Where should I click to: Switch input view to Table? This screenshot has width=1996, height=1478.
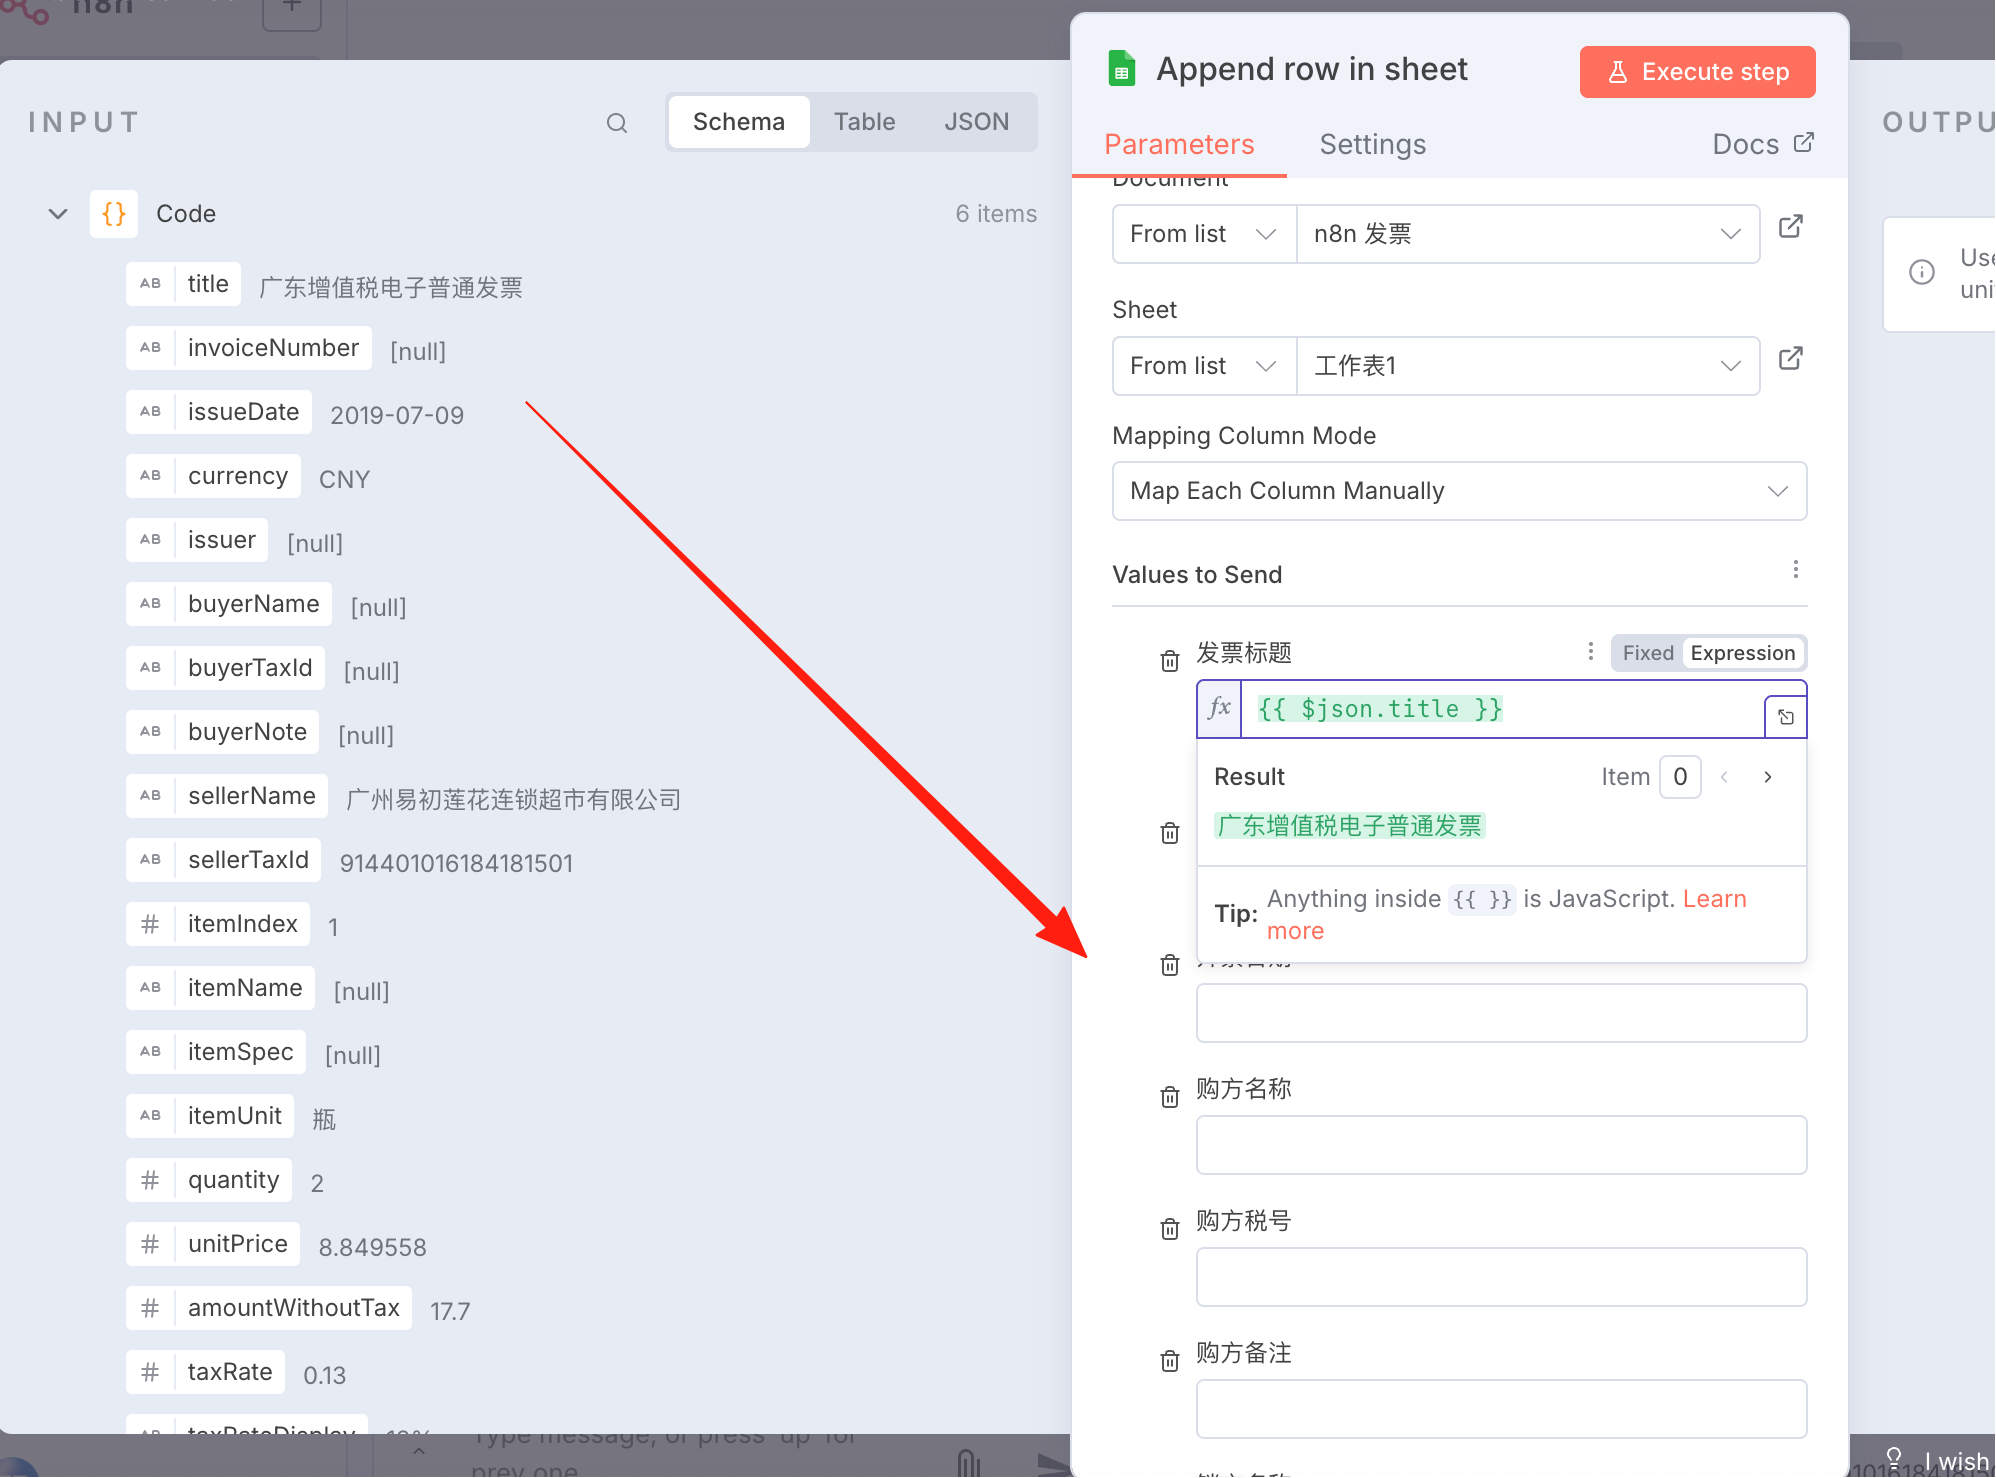(x=864, y=122)
